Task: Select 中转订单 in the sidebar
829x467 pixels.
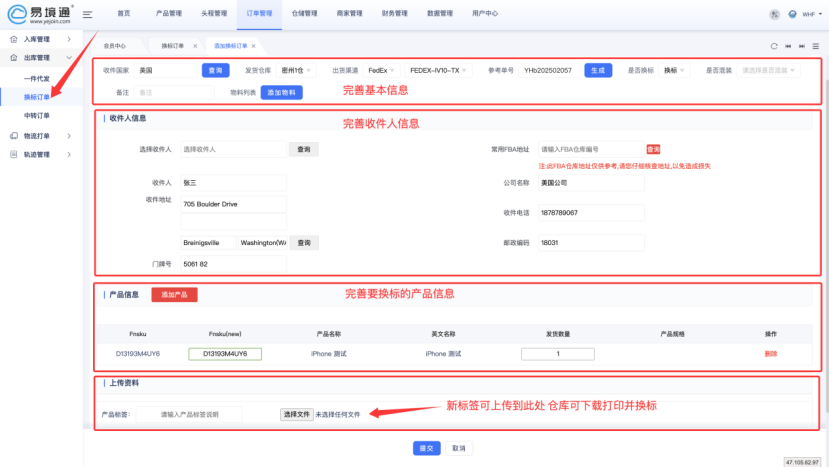Action: (x=37, y=116)
